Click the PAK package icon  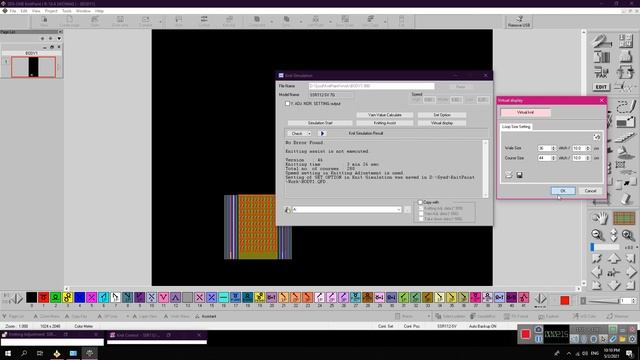[601, 73]
